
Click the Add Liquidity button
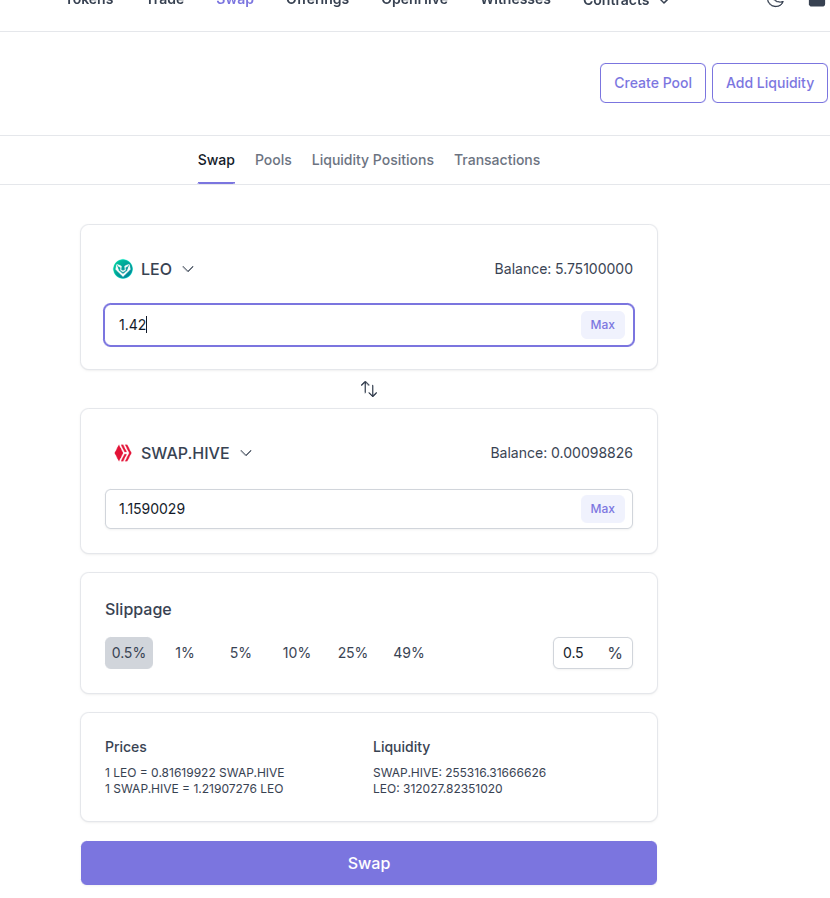click(x=770, y=83)
